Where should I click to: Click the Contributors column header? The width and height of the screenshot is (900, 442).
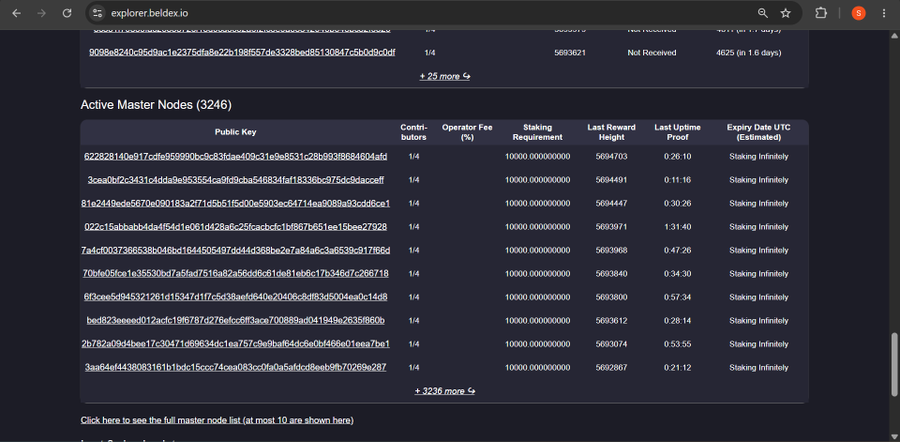pos(413,132)
